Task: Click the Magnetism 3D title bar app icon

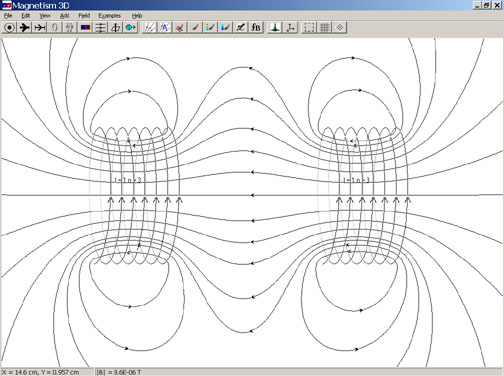Action: (6, 5)
